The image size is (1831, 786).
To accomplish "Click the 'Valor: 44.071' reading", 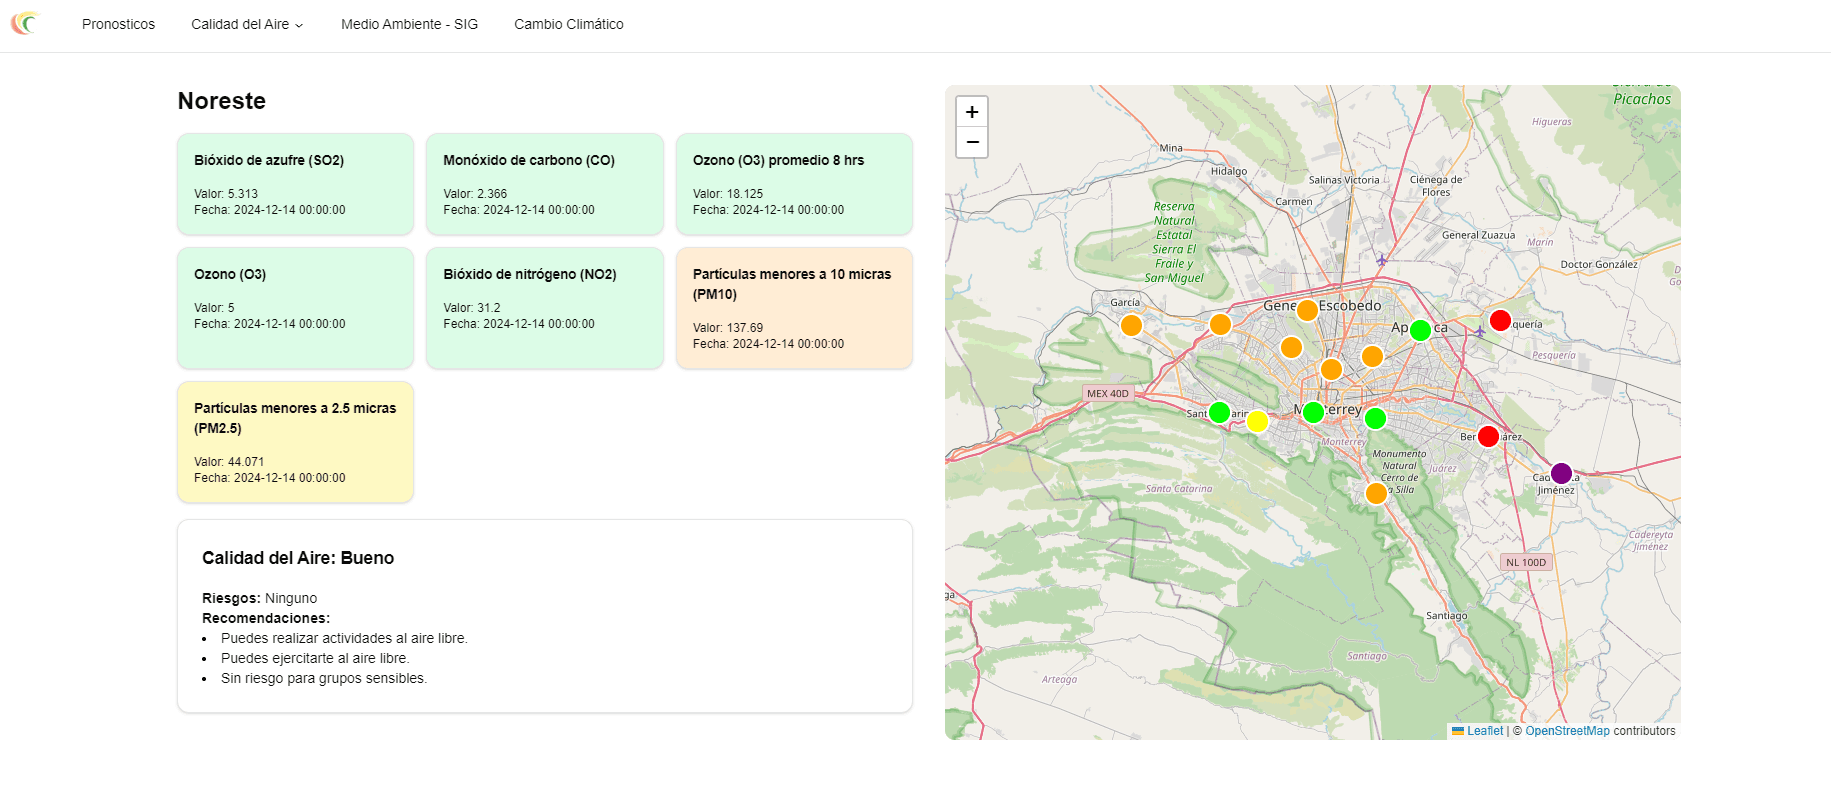I will point(229,462).
